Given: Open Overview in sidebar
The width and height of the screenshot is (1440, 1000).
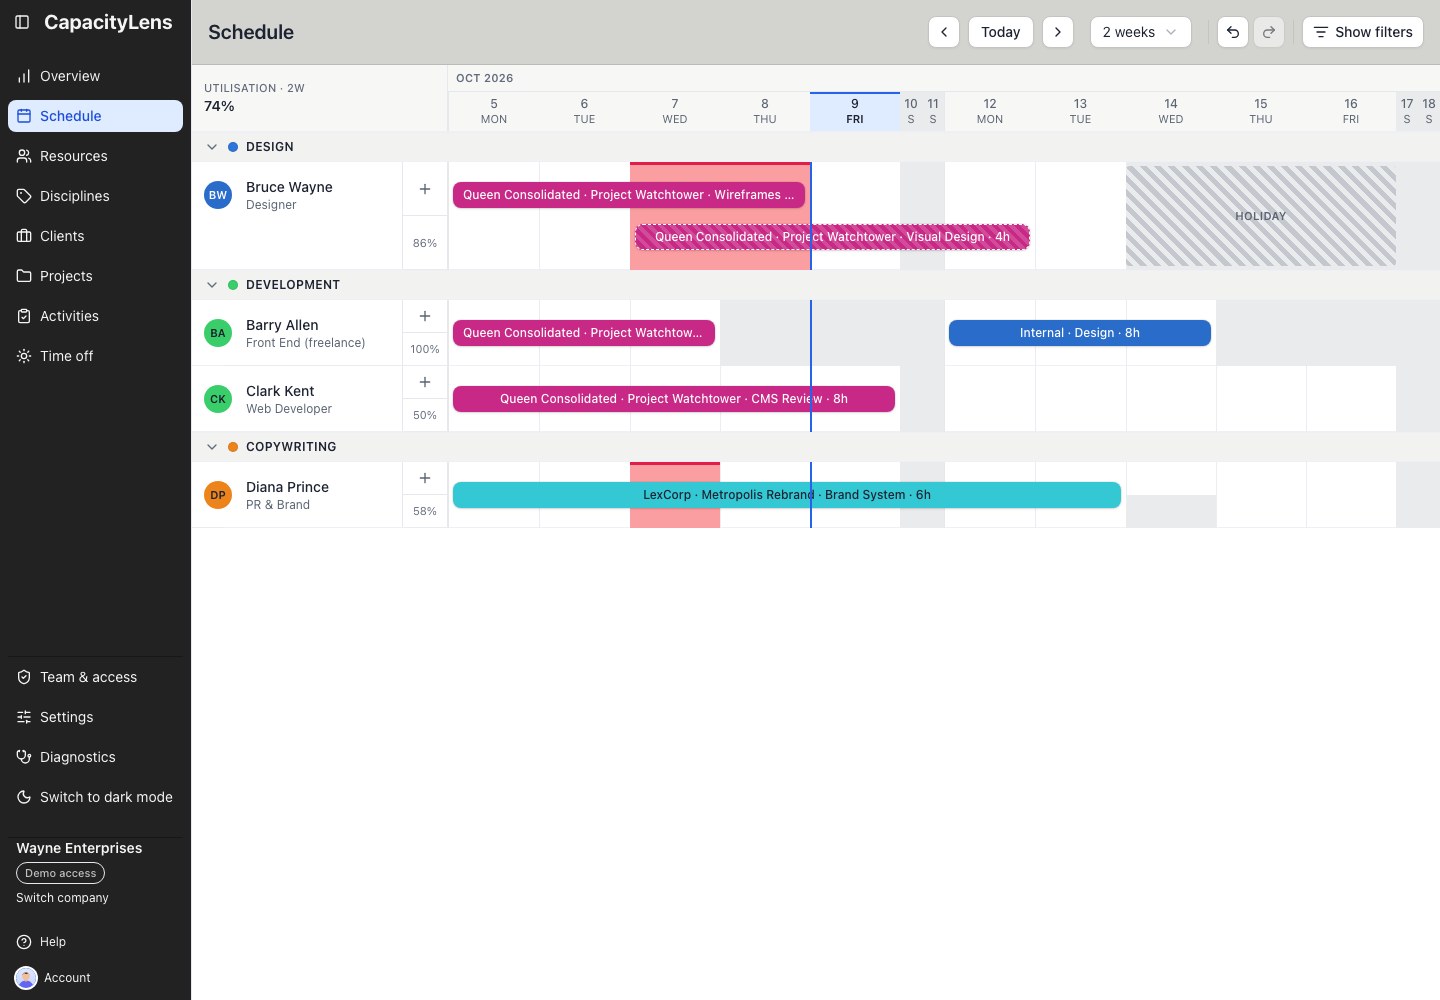Looking at the screenshot, I should [95, 76].
